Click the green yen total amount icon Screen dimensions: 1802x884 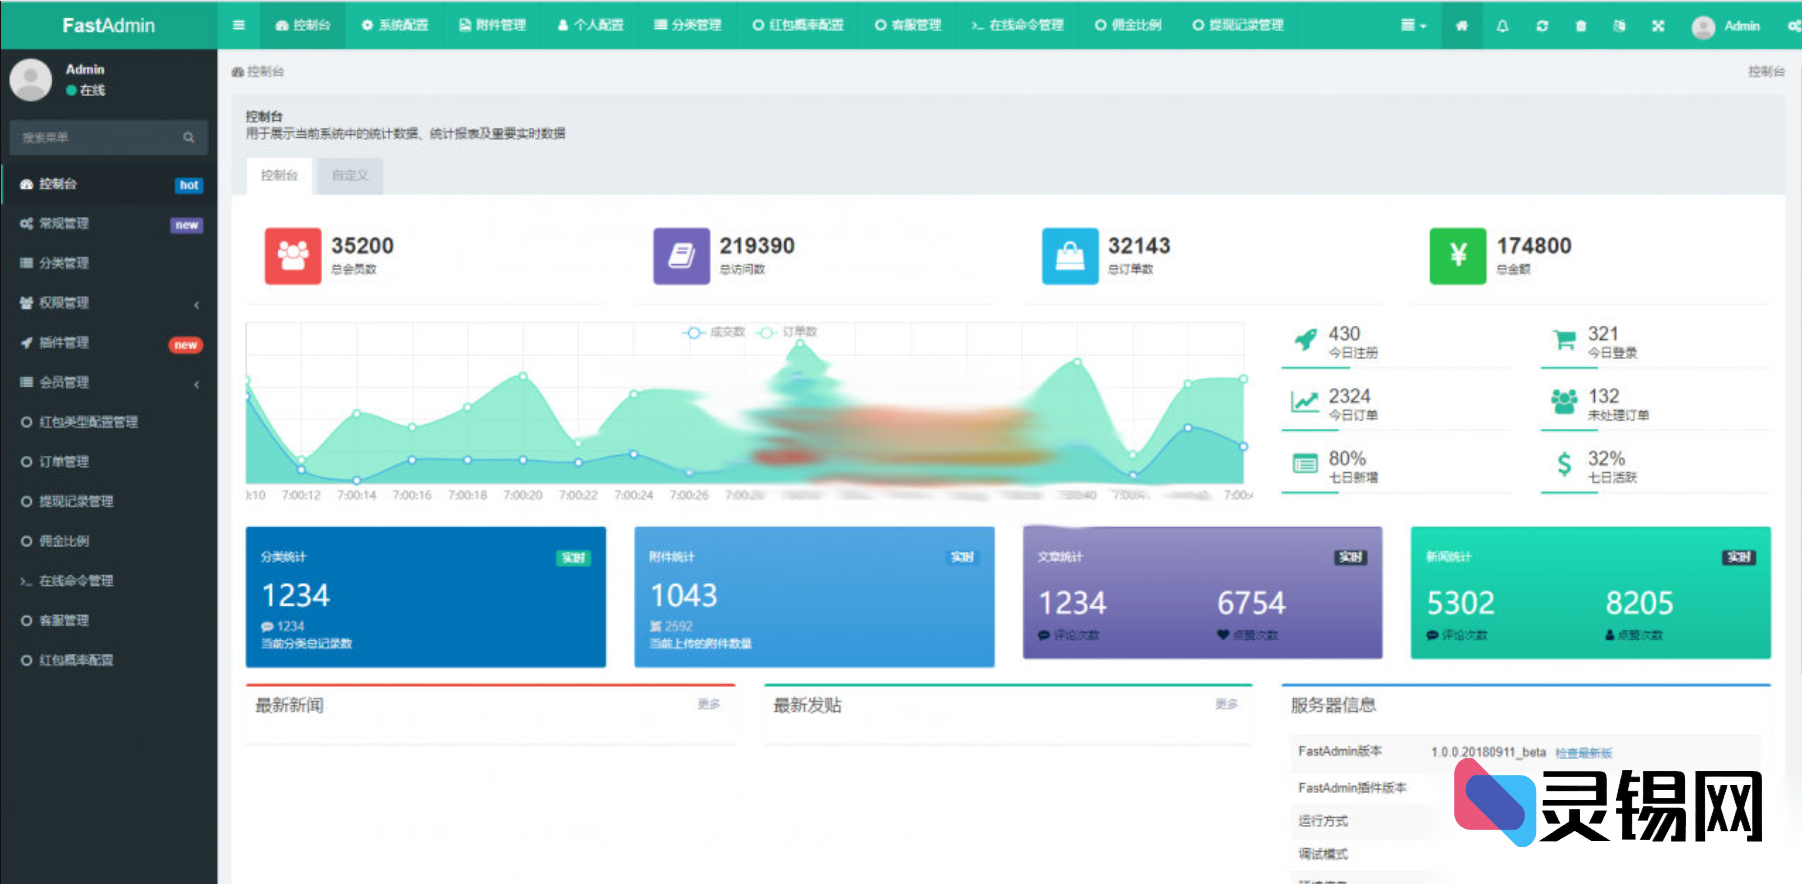(x=1457, y=256)
